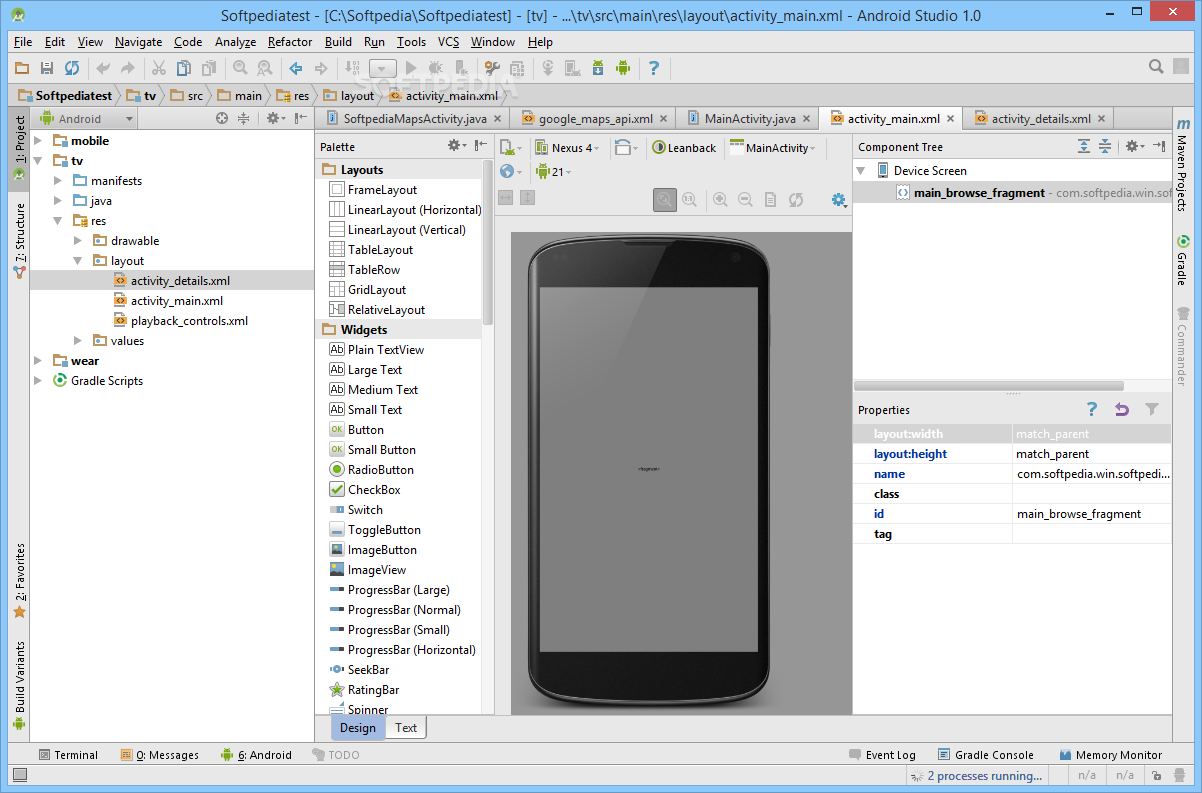Click the blue gear designer options icon
This screenshot has height=793, width=1202.
[839, 199]
